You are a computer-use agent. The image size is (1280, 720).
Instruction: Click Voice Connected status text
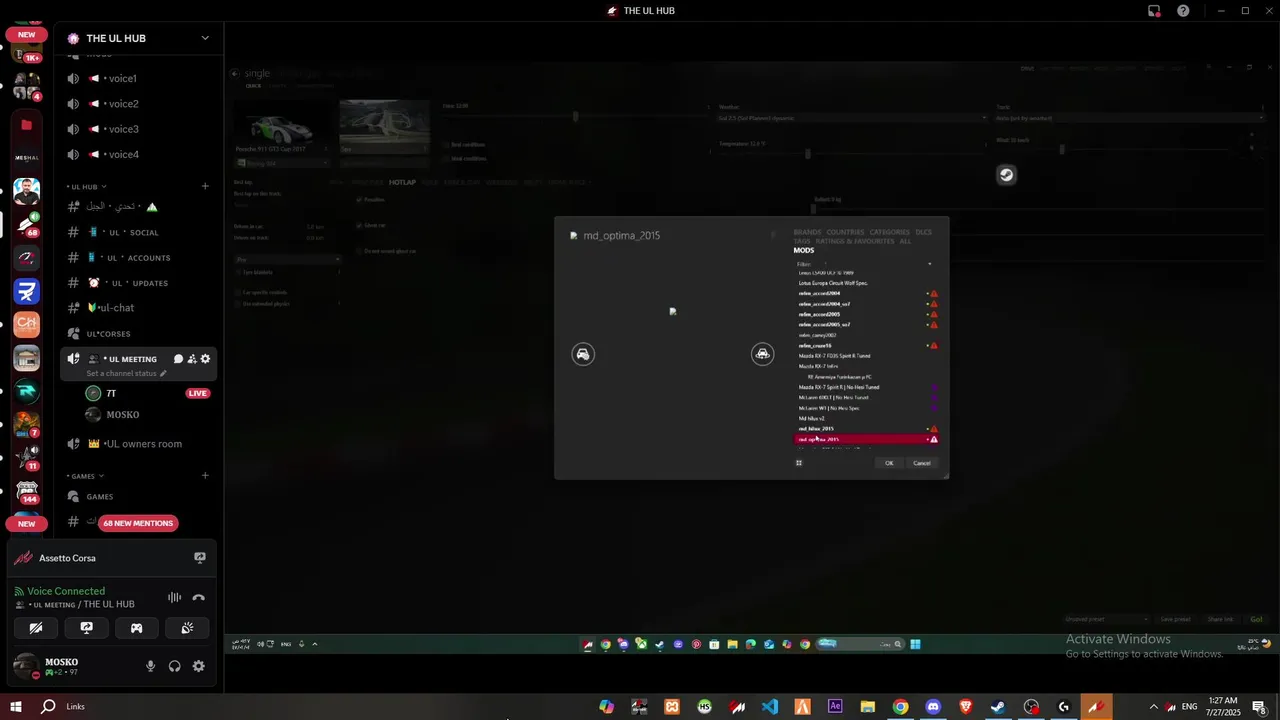point(66,591)
